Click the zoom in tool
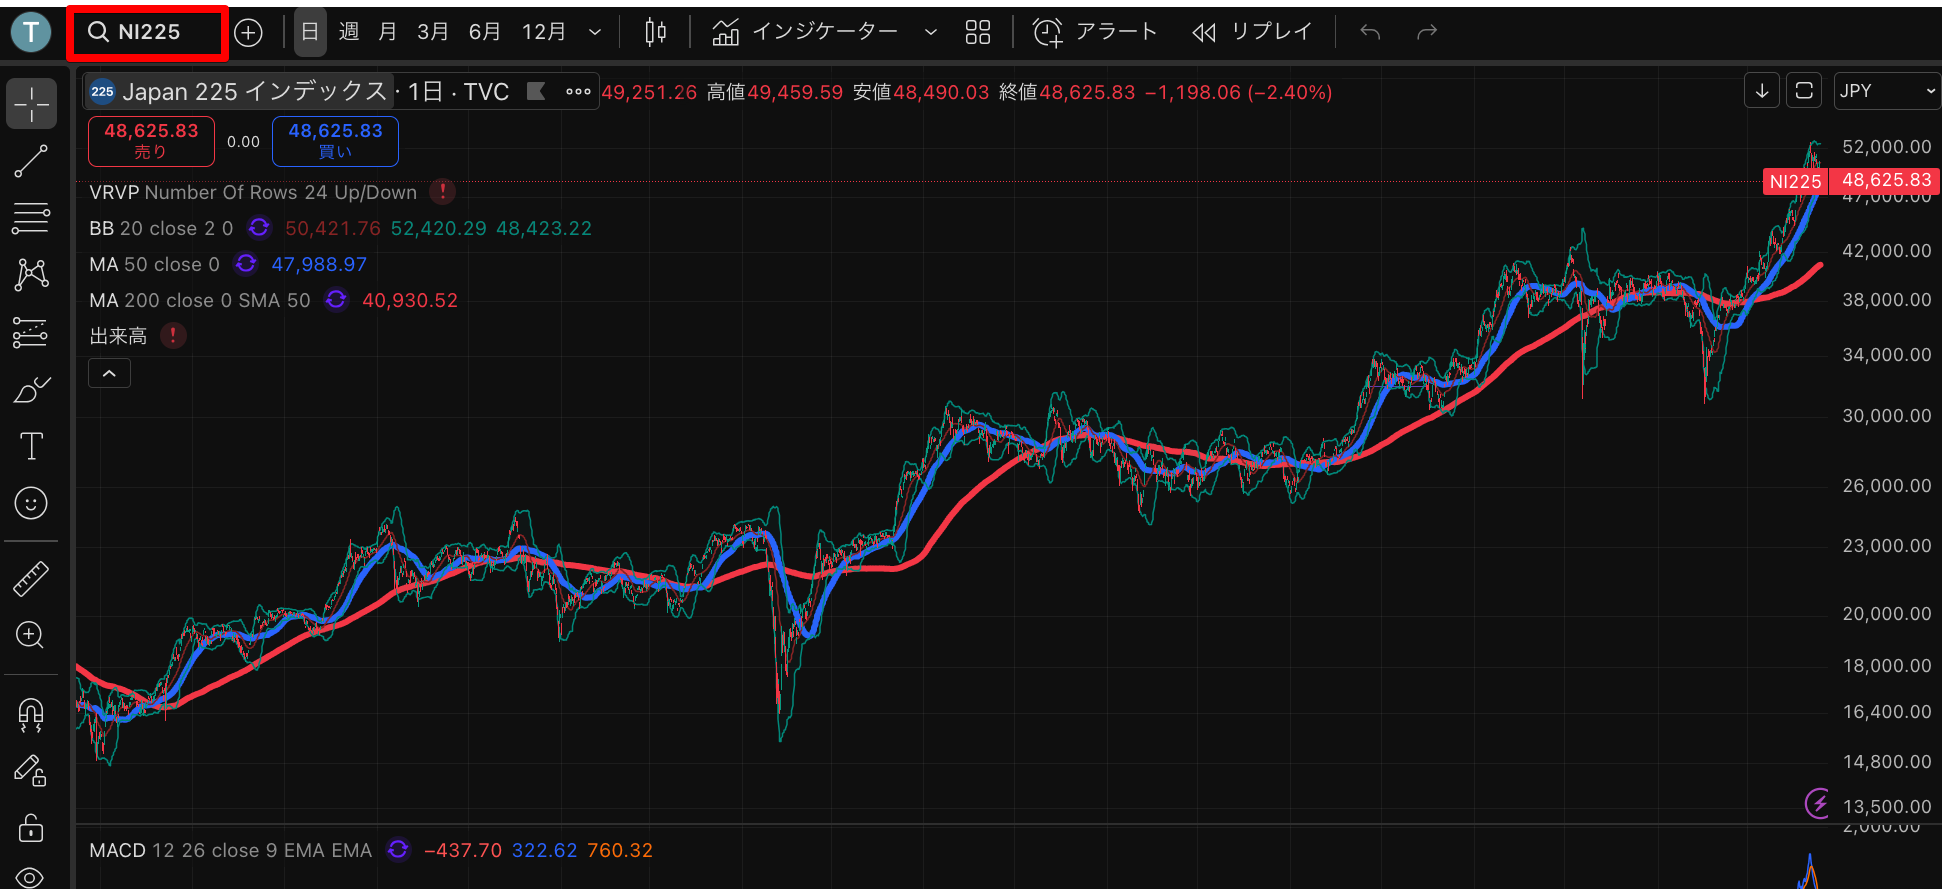 (x=31, y=635)
